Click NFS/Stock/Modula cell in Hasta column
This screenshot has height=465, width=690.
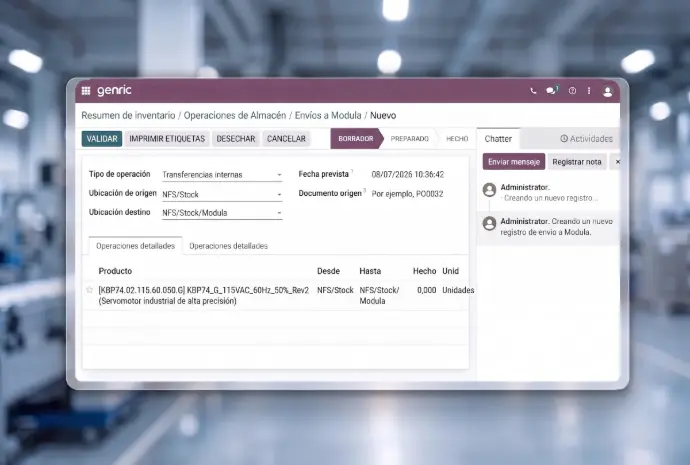point(379,296)
